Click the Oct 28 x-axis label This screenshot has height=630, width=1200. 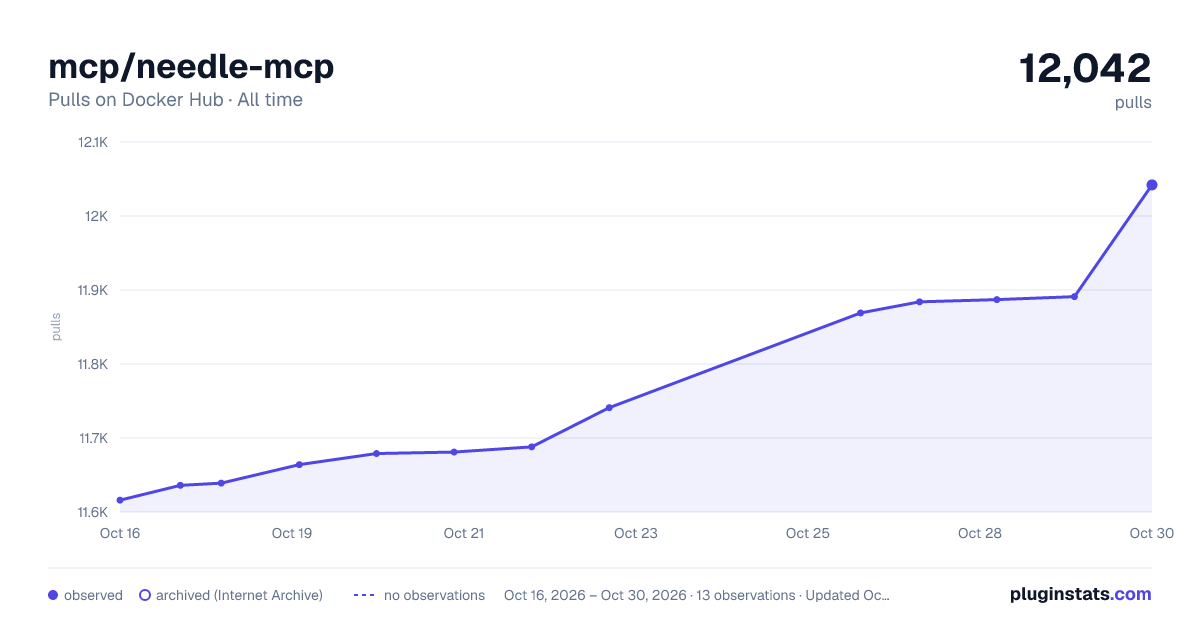point(980,533)
